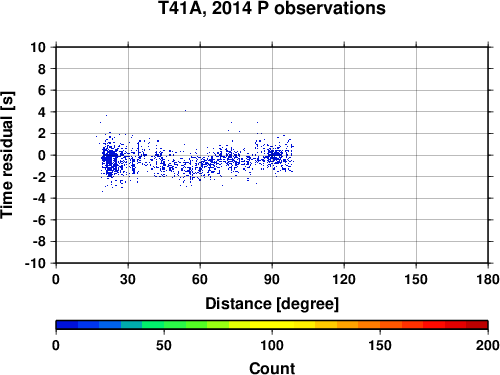Click the y-axis tick label '-10' at bottom
500x375 pixels.
pos(35,263)
